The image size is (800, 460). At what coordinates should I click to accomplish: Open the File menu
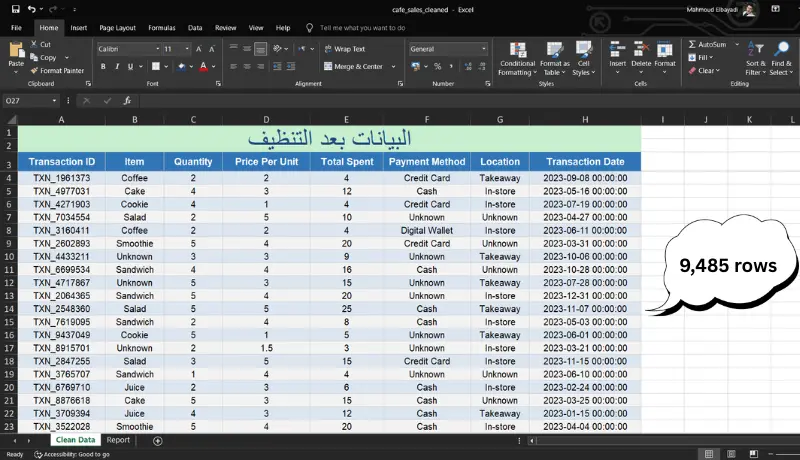[16, 28]
